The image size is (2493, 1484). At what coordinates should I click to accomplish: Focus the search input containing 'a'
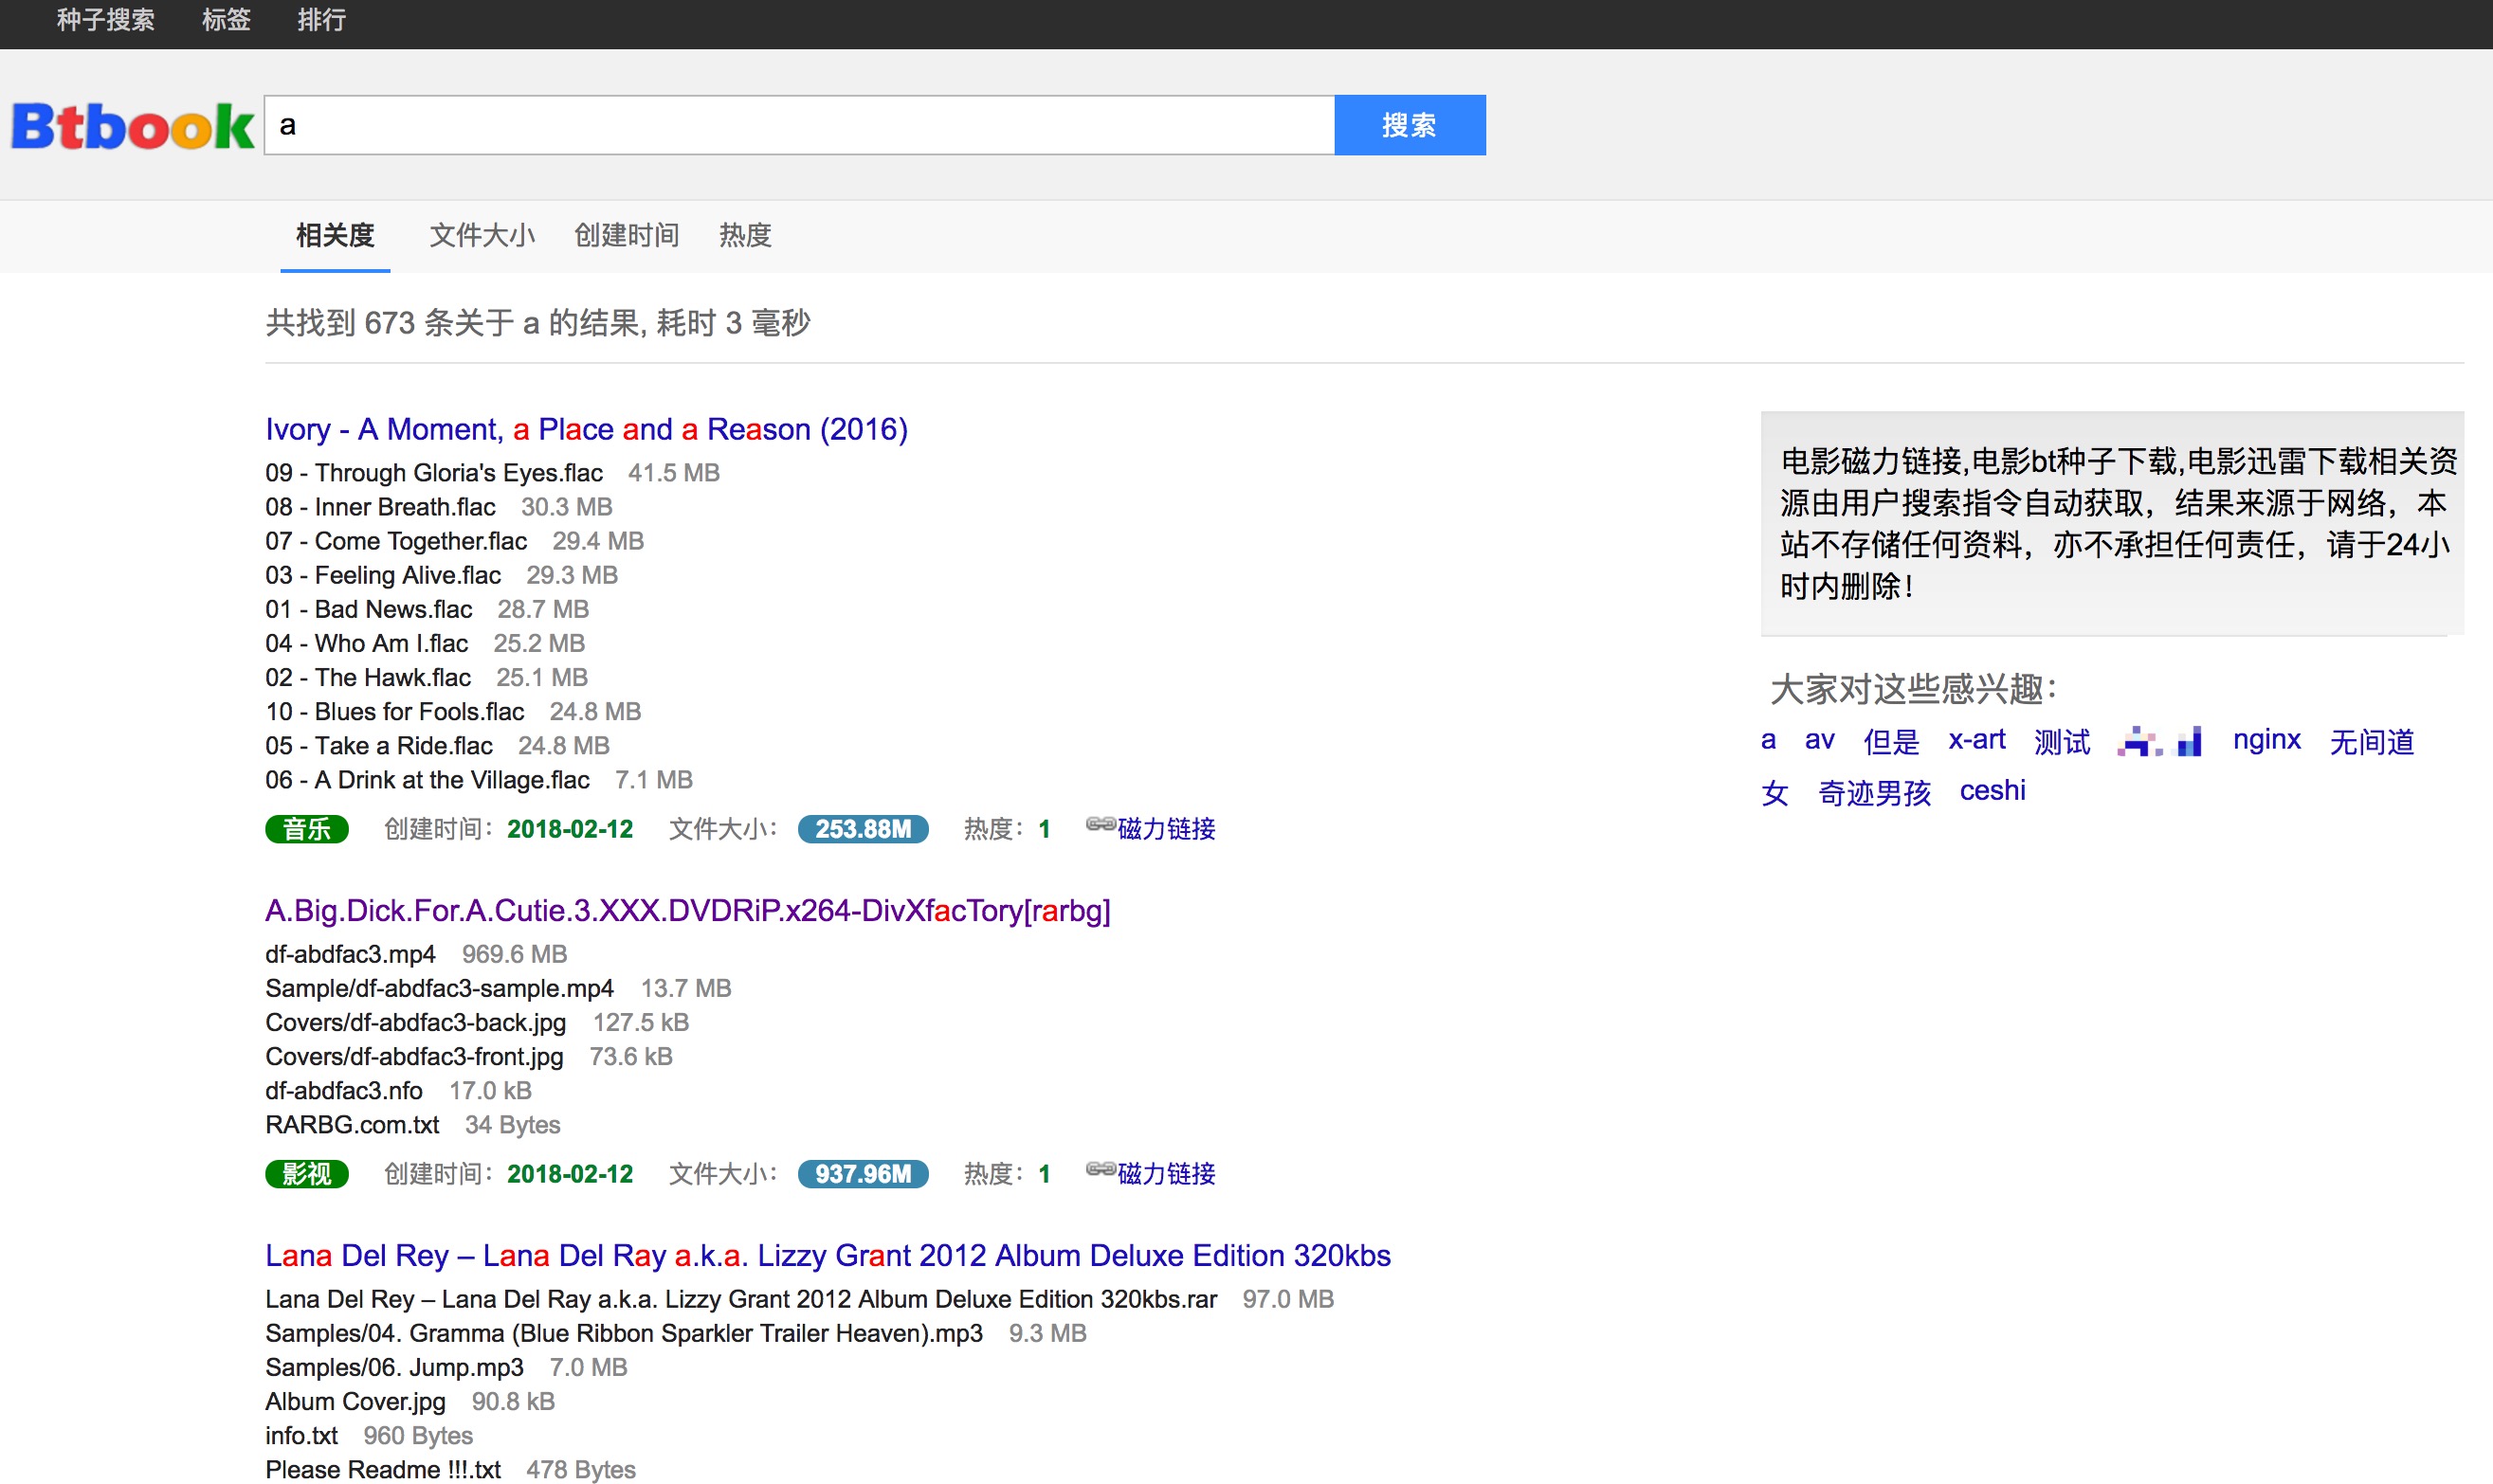tap(799, 125)
